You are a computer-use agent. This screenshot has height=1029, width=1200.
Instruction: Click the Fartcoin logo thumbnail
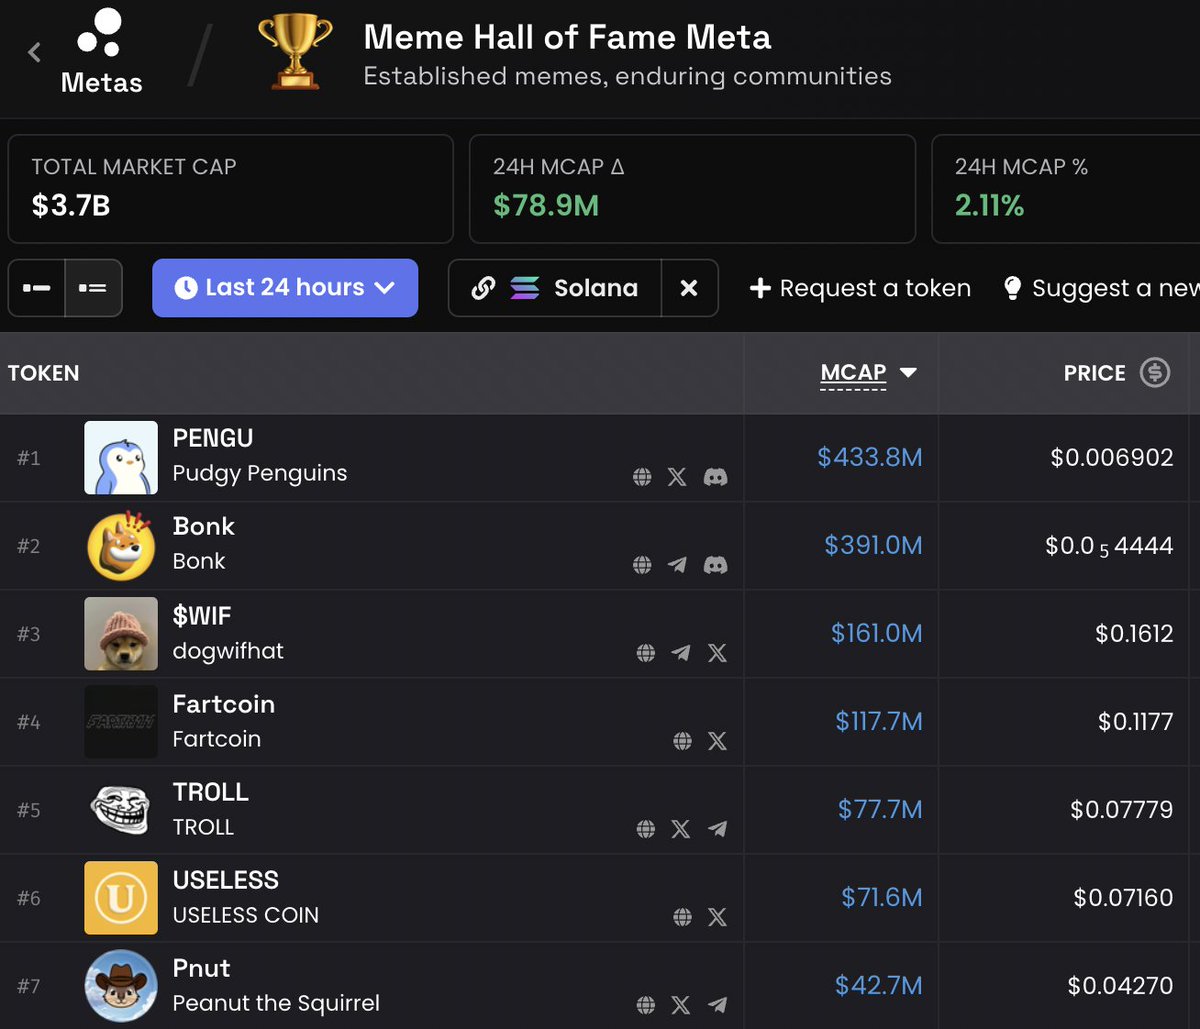121,722
